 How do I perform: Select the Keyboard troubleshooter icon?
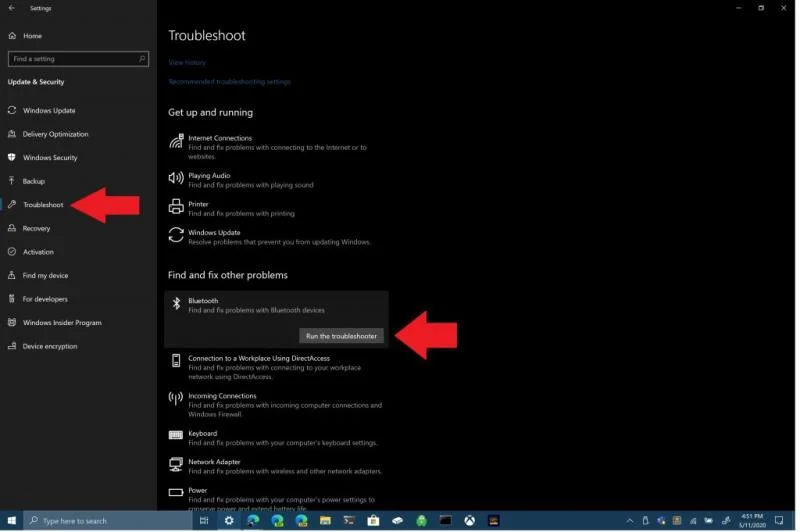pyautogui.click(x=176, y=435)
